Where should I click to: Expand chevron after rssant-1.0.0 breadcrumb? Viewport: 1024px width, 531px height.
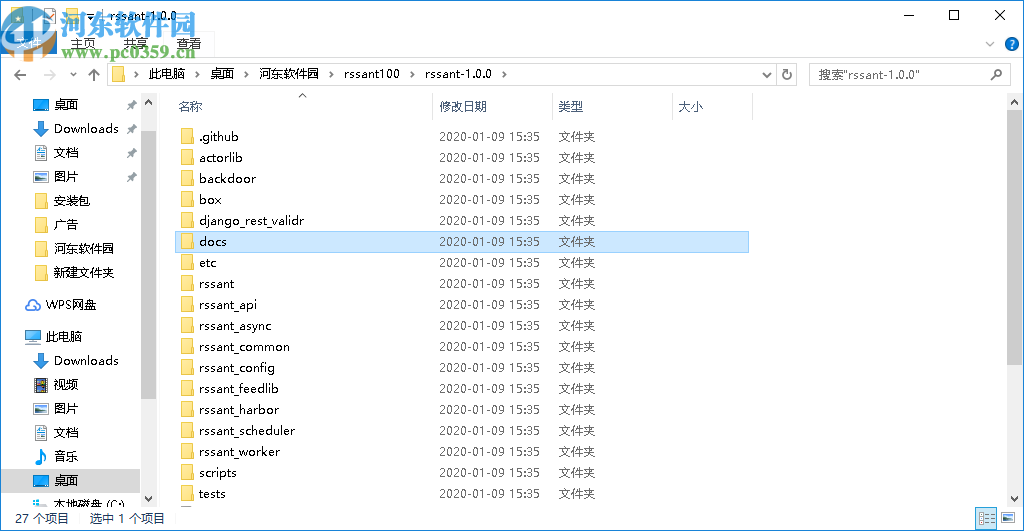point(504,74)
